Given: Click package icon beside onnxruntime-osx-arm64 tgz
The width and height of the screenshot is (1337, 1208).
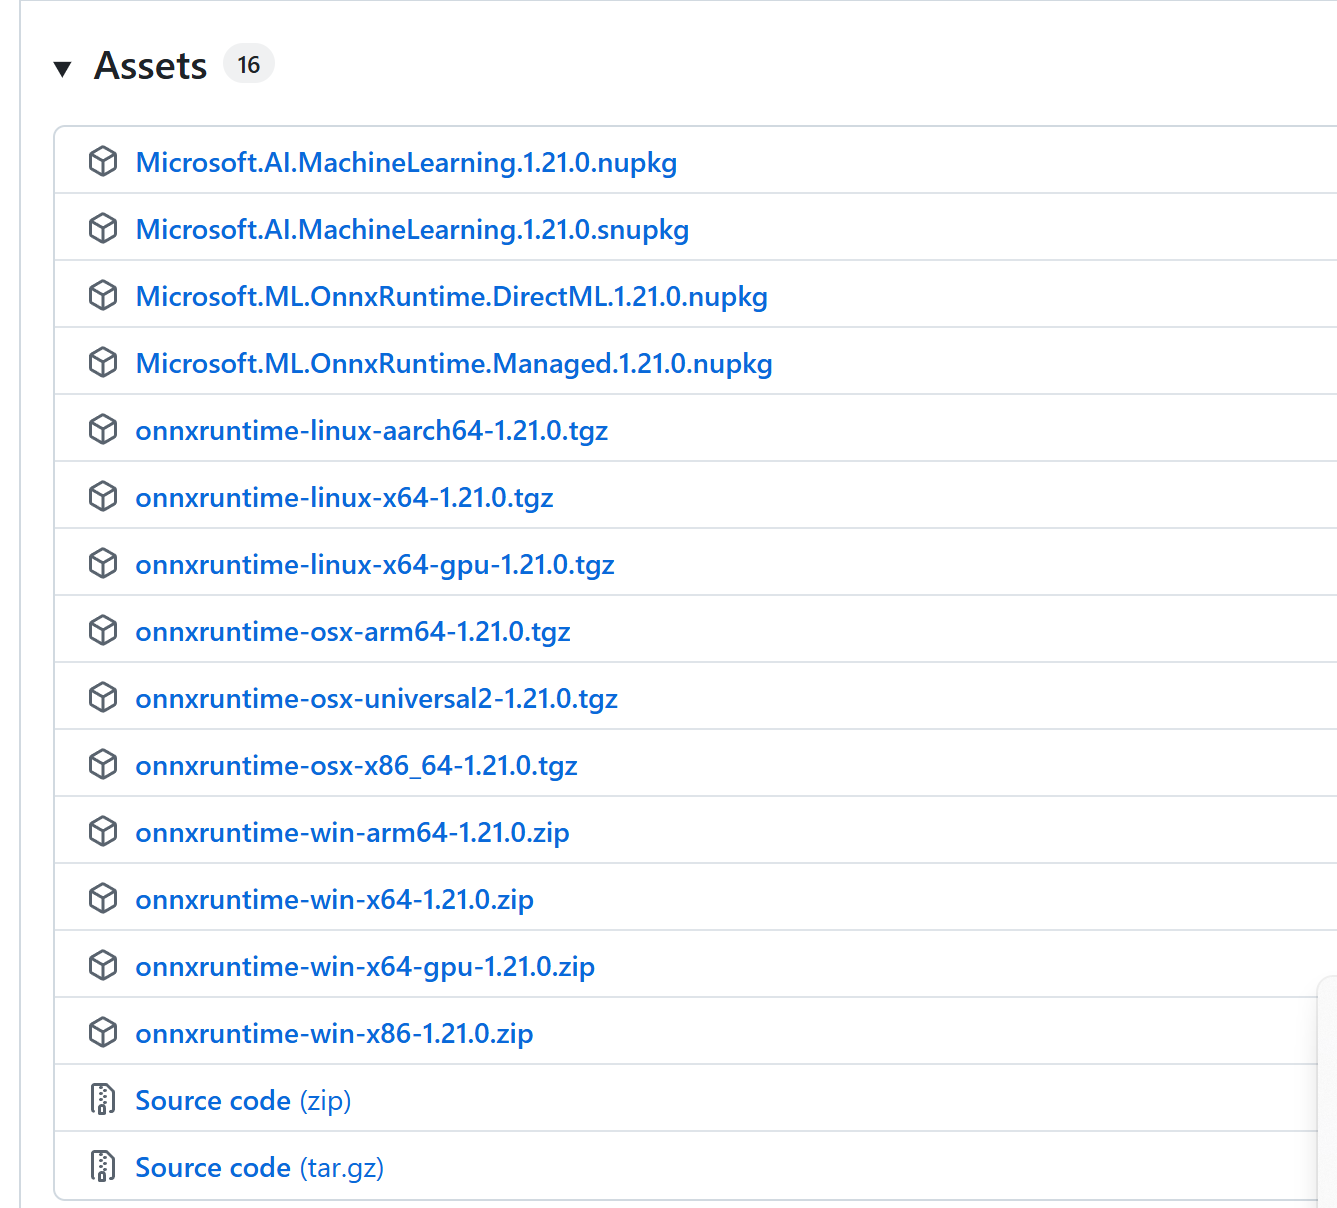Looking at the screenshot, I should 103,630.
